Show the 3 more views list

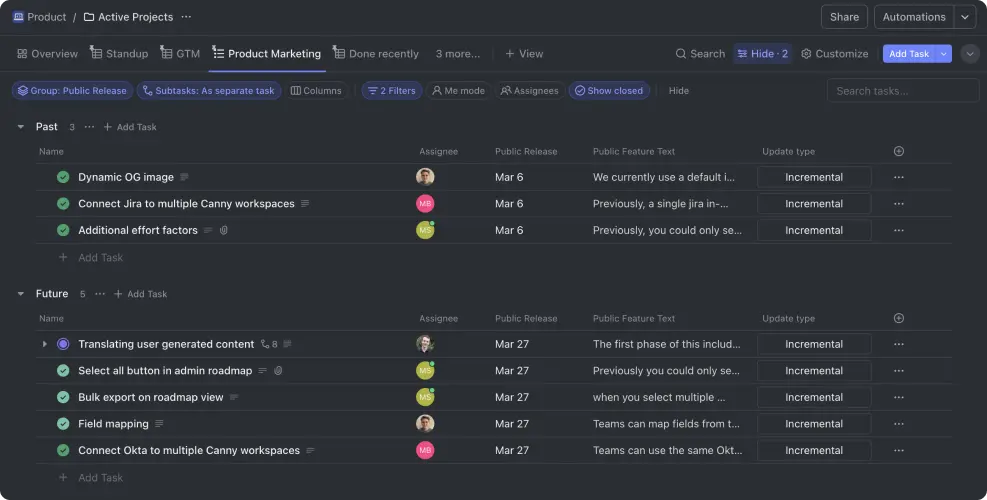(458, 54)
